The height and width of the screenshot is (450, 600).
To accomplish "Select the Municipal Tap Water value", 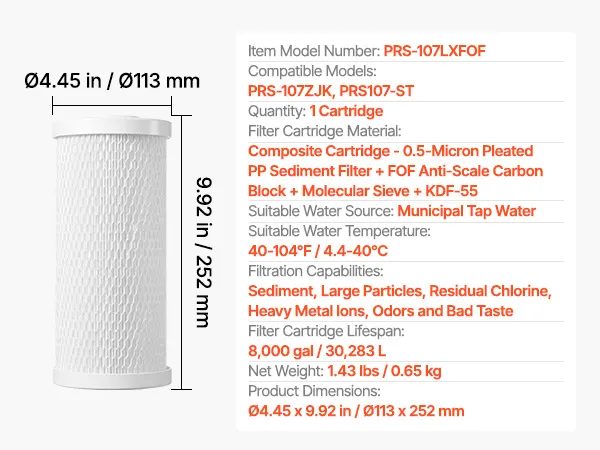I will 466,211.
